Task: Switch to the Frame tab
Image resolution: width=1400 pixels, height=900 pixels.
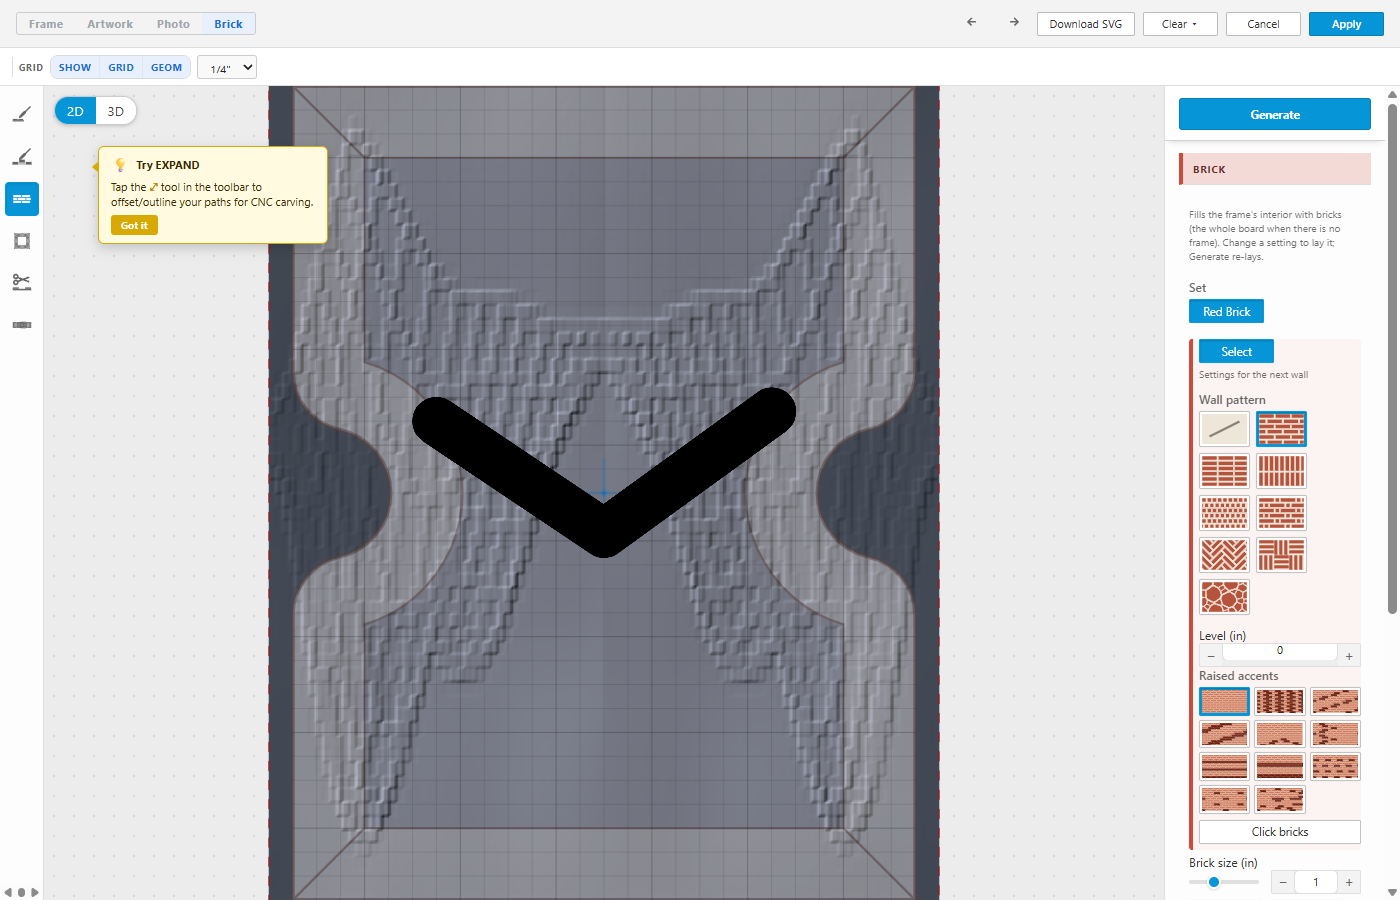Action: [46, 24]
